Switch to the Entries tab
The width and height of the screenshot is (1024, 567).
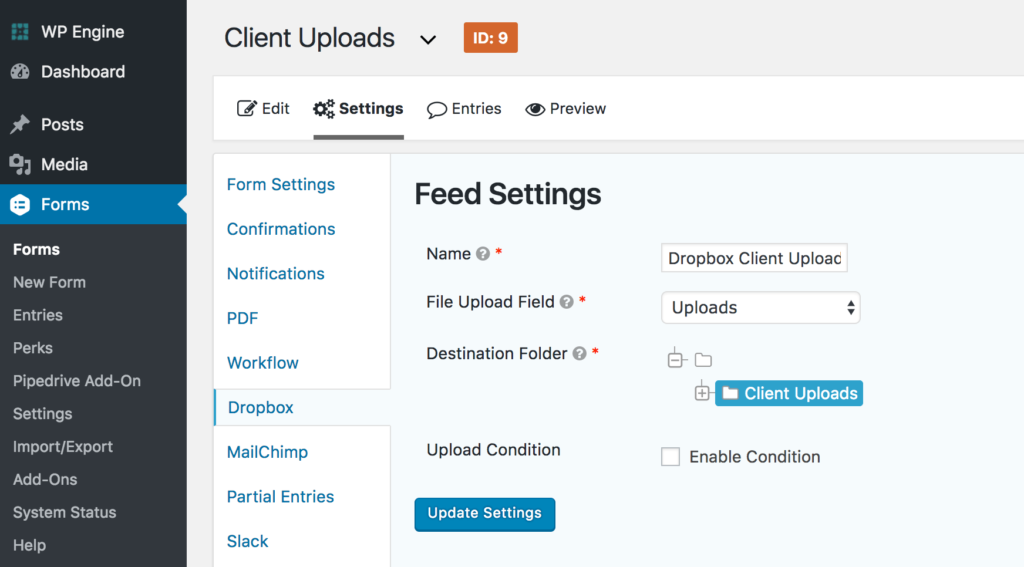pyautogui.click(x=464, y=108)
